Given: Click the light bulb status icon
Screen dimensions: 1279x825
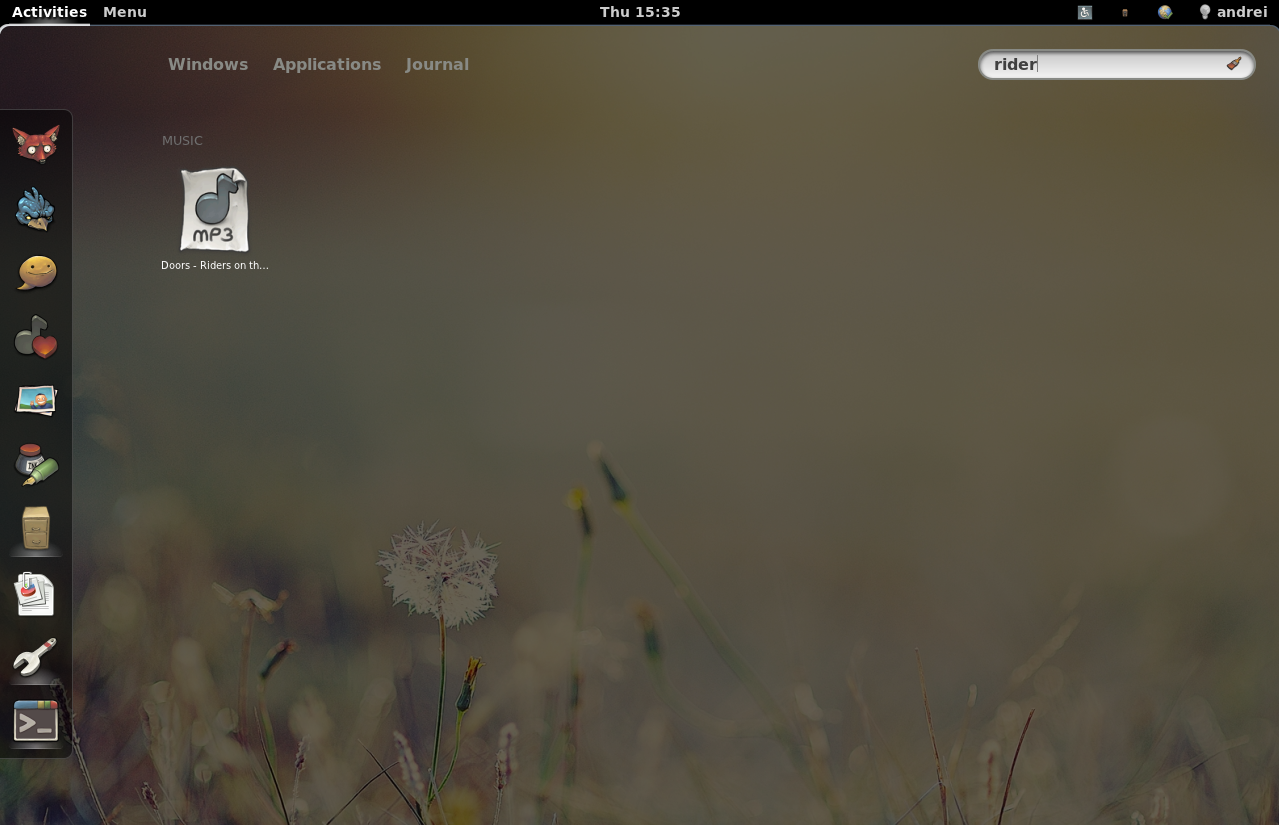Looking at the screenshot, I should 1205,12.
